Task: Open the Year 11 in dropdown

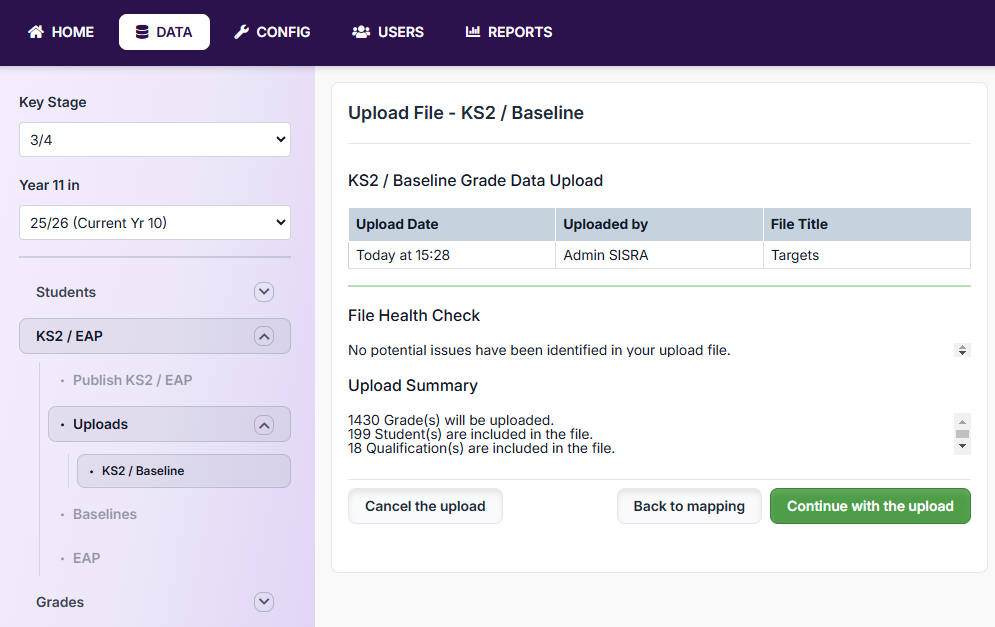Action: click(x=155, y=223)
